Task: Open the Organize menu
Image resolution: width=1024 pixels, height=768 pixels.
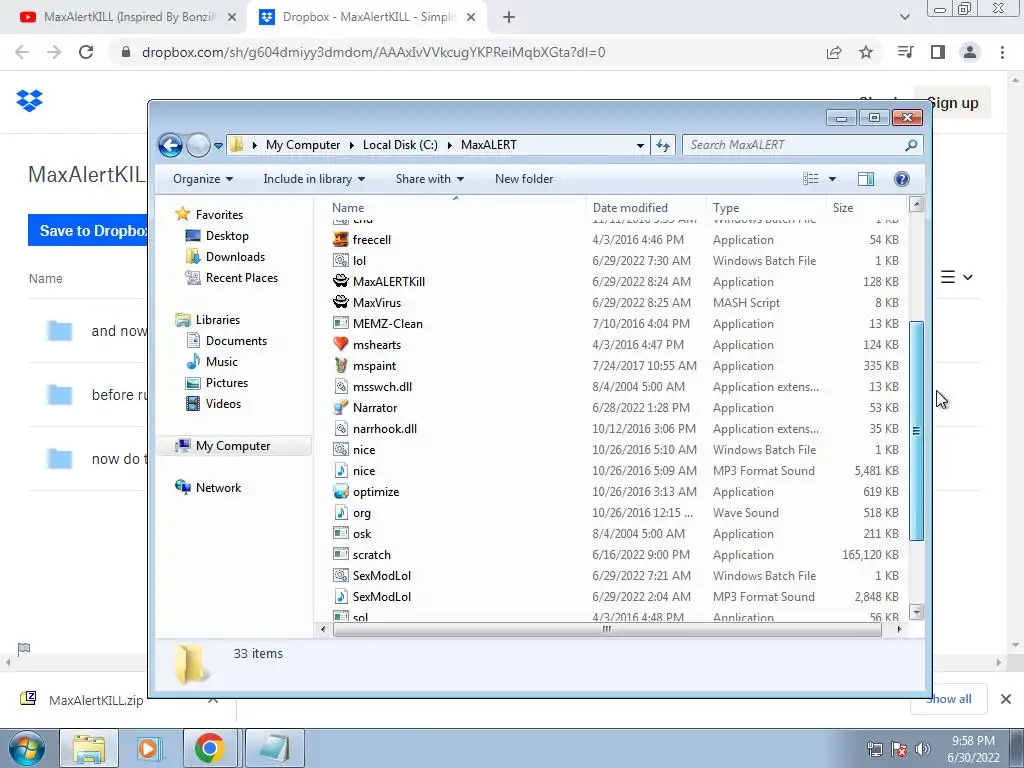Action: [x=203, y=179]
